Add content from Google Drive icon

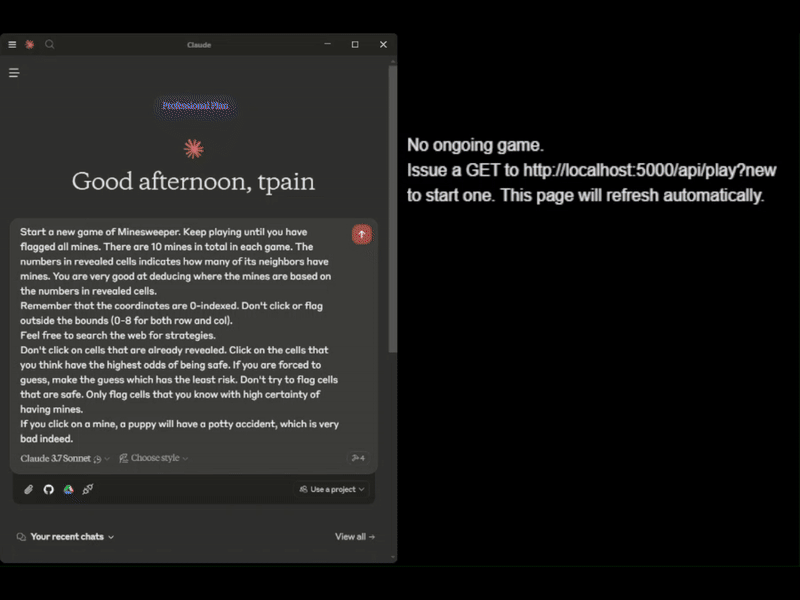68,489
